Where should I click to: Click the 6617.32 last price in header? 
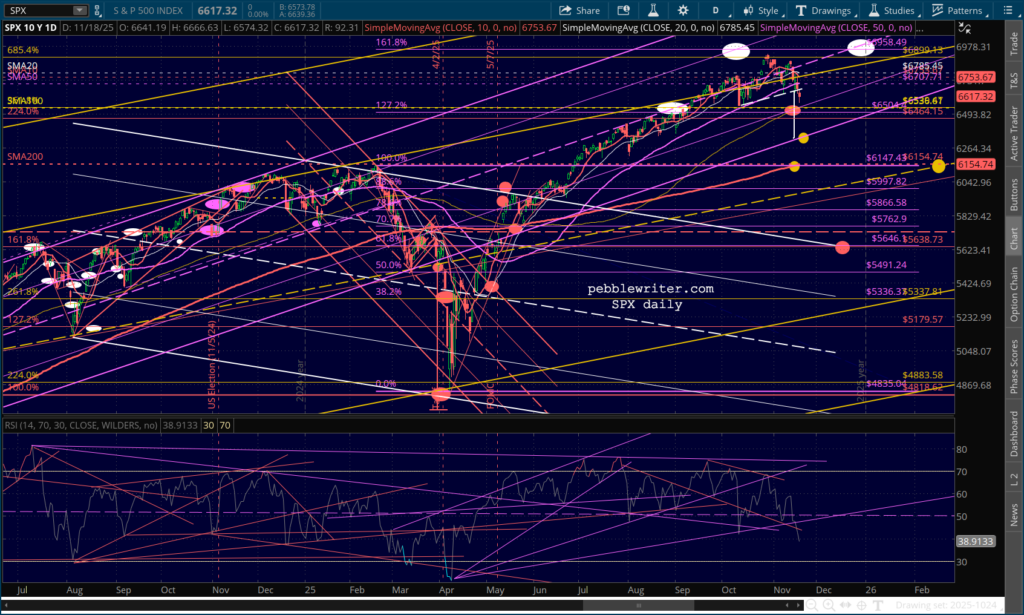[217, 10]
